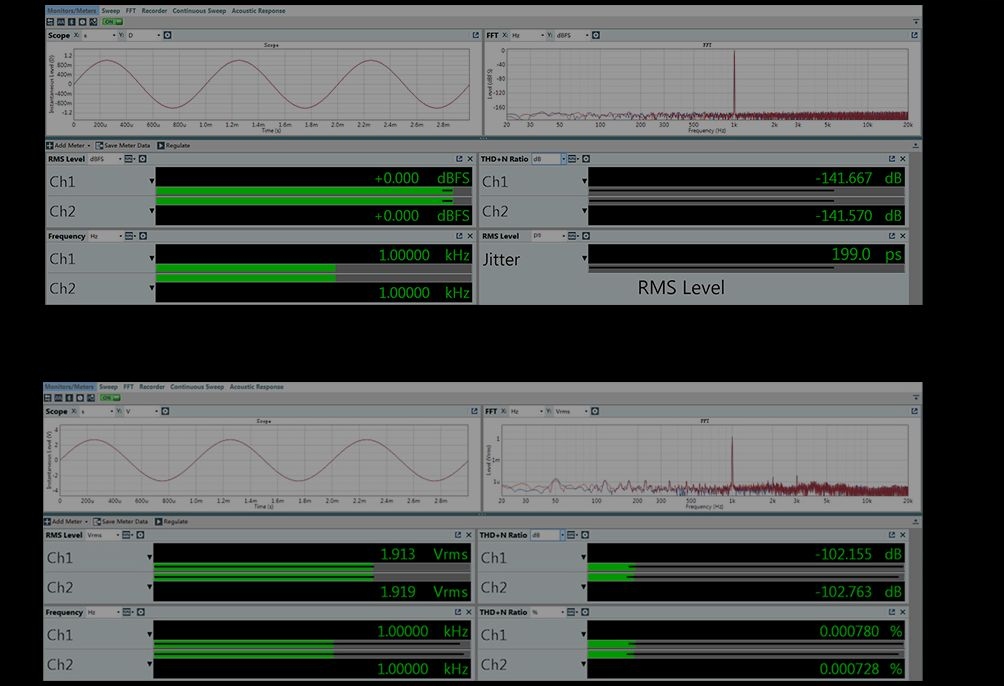Close the dBFS RMS Level meter panel
Image resolution: width=1004 pixels, height=686 pixels.
[470, 158]
